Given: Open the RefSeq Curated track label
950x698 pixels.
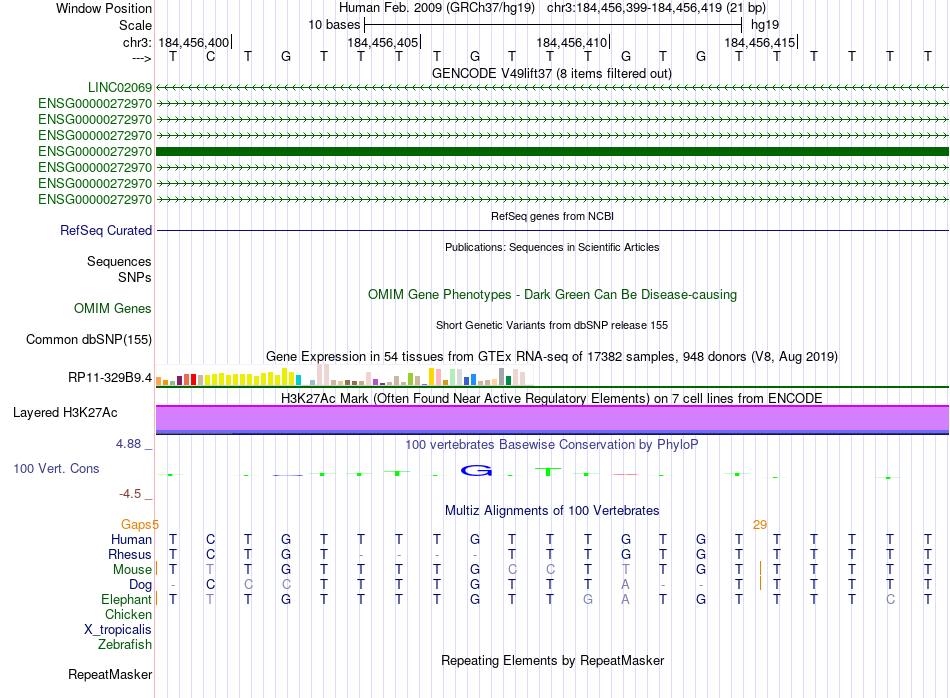Looking at the screenshot, I should pyautogui.click(x=106, y=230).
